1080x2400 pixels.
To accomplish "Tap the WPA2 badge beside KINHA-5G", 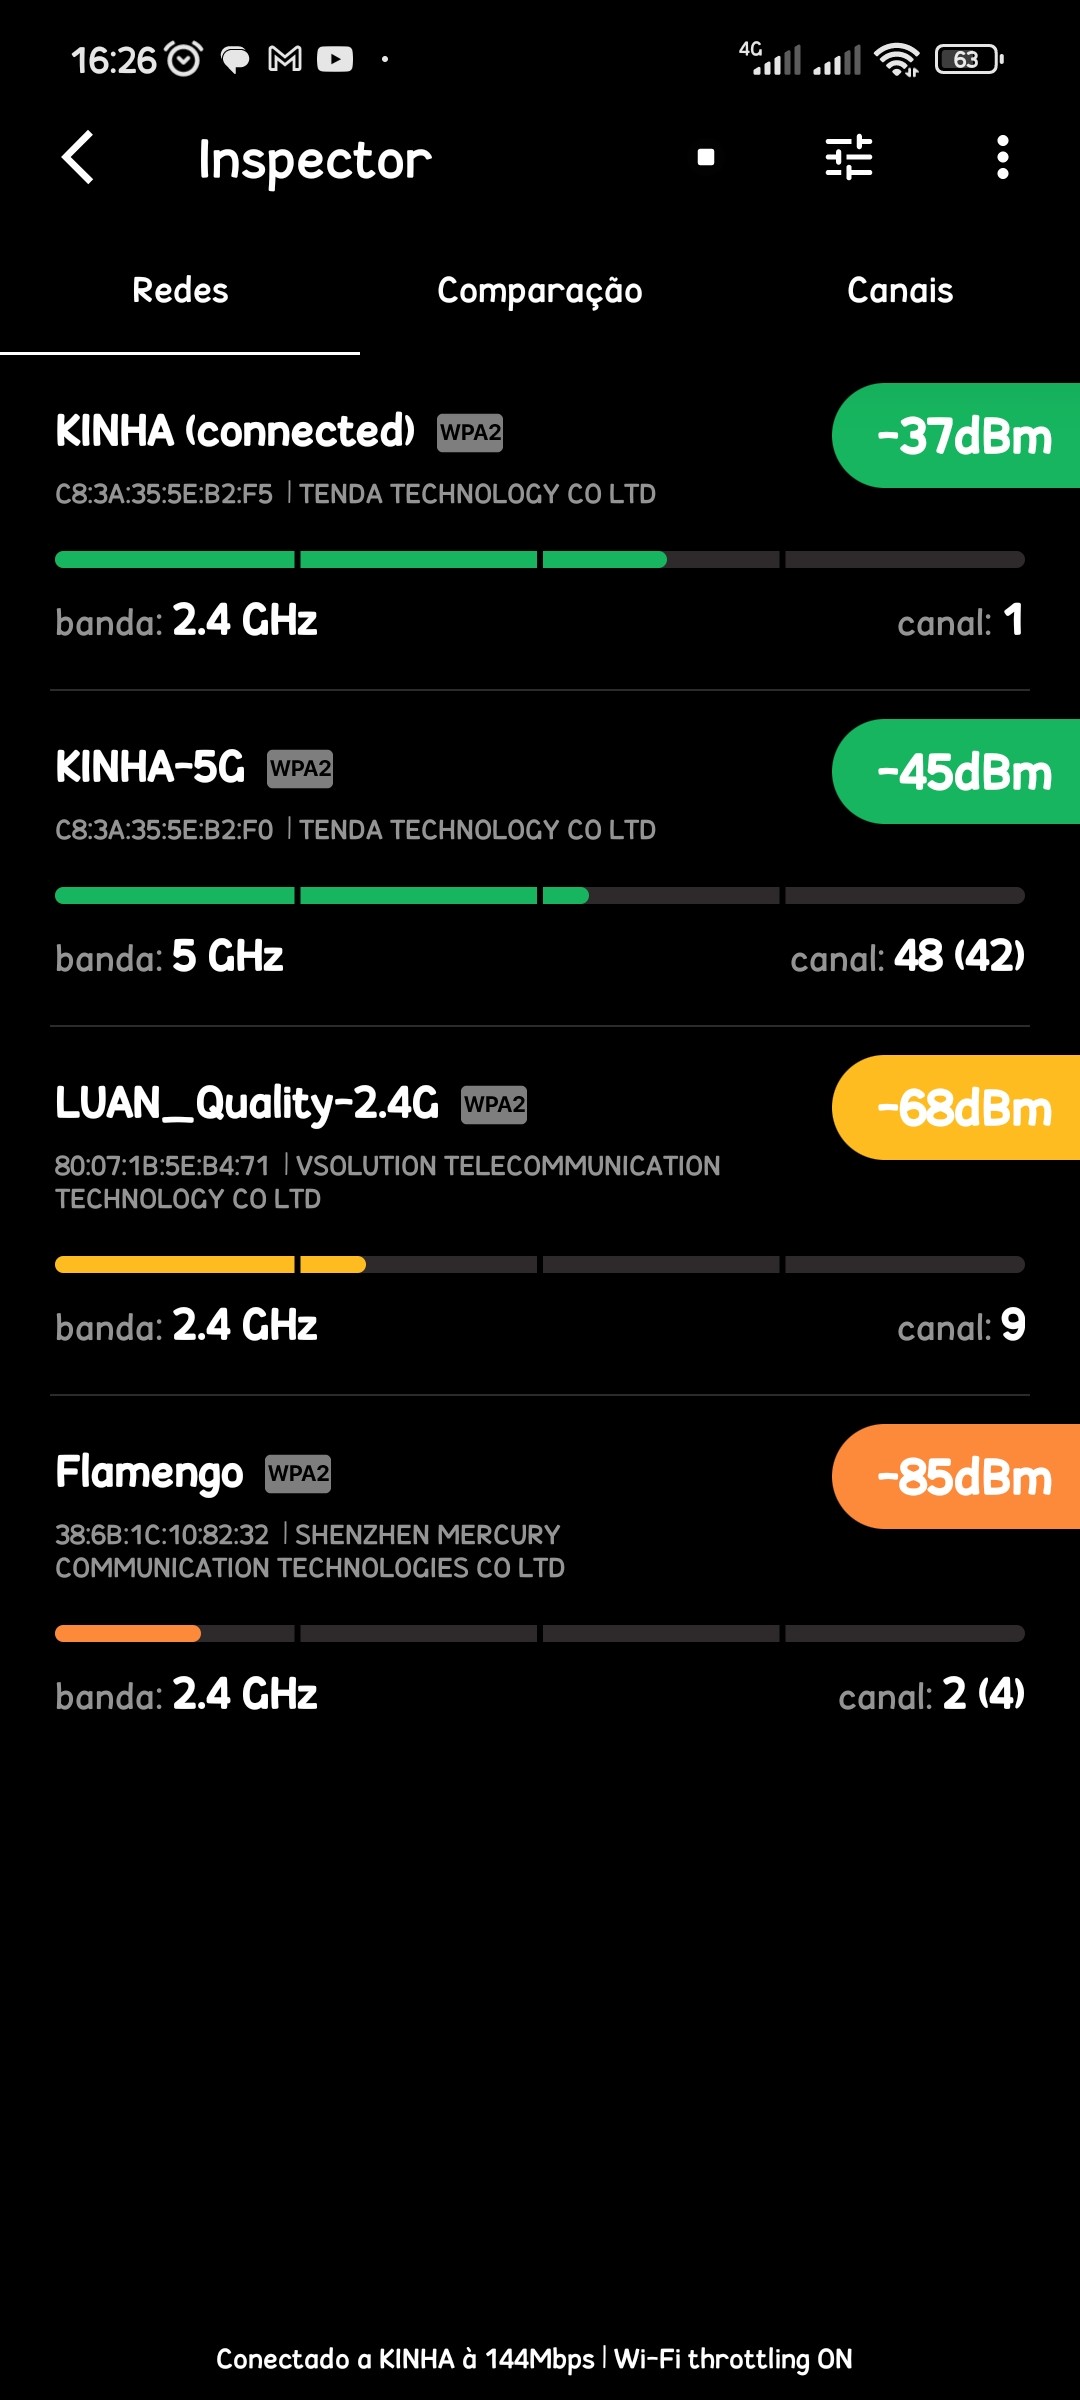I will click(x=300, y=769).
